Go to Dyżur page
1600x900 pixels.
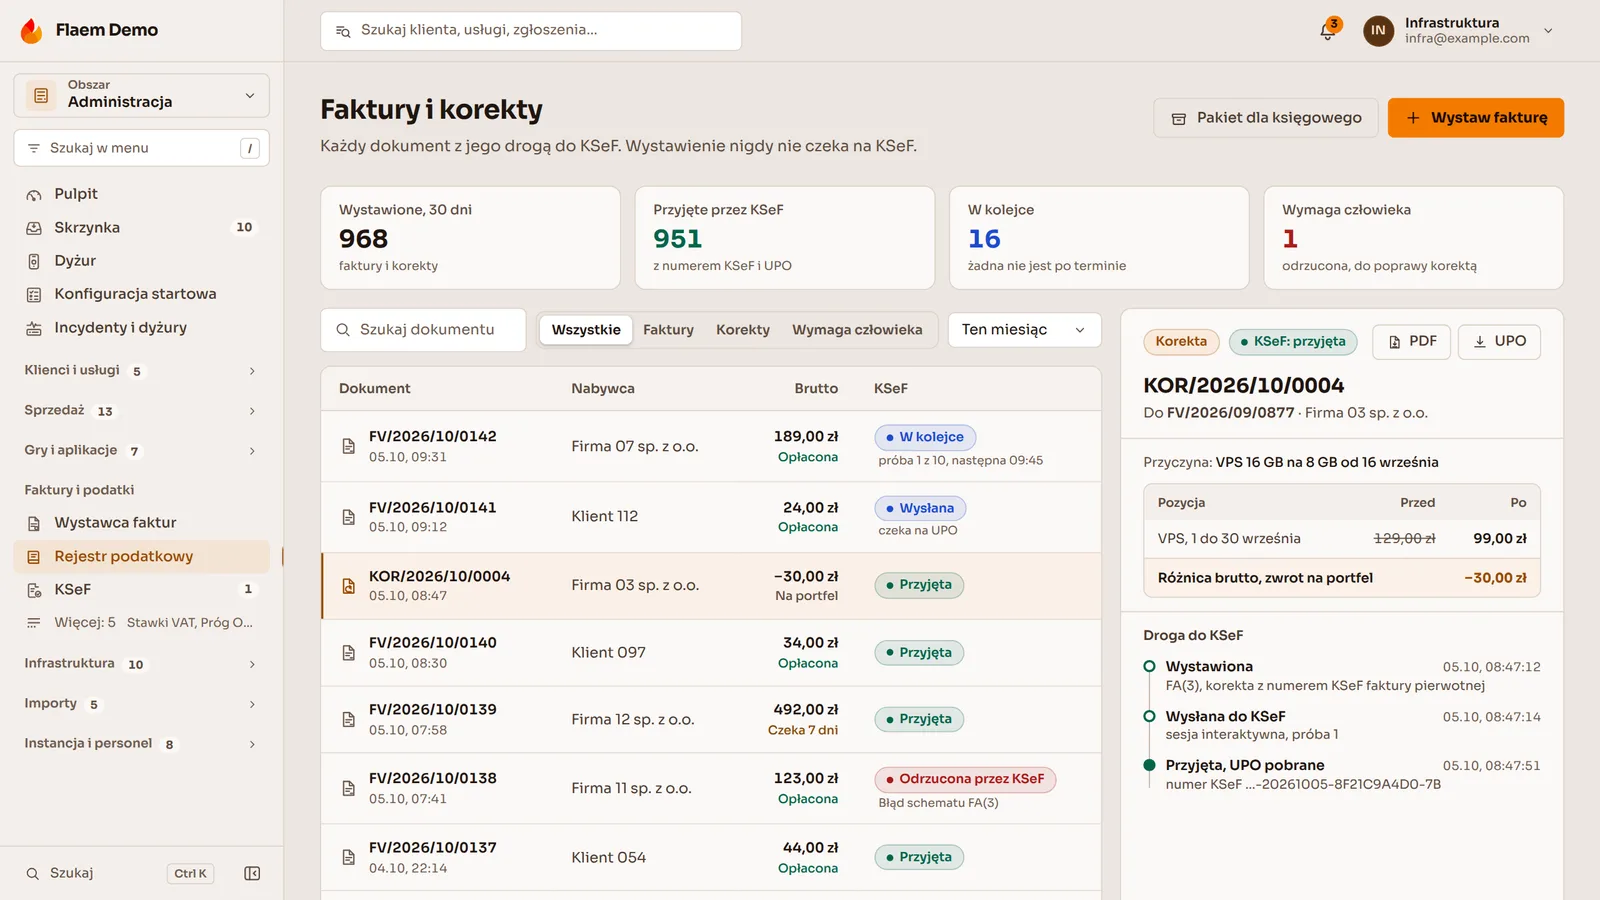(x=142, y=260)
